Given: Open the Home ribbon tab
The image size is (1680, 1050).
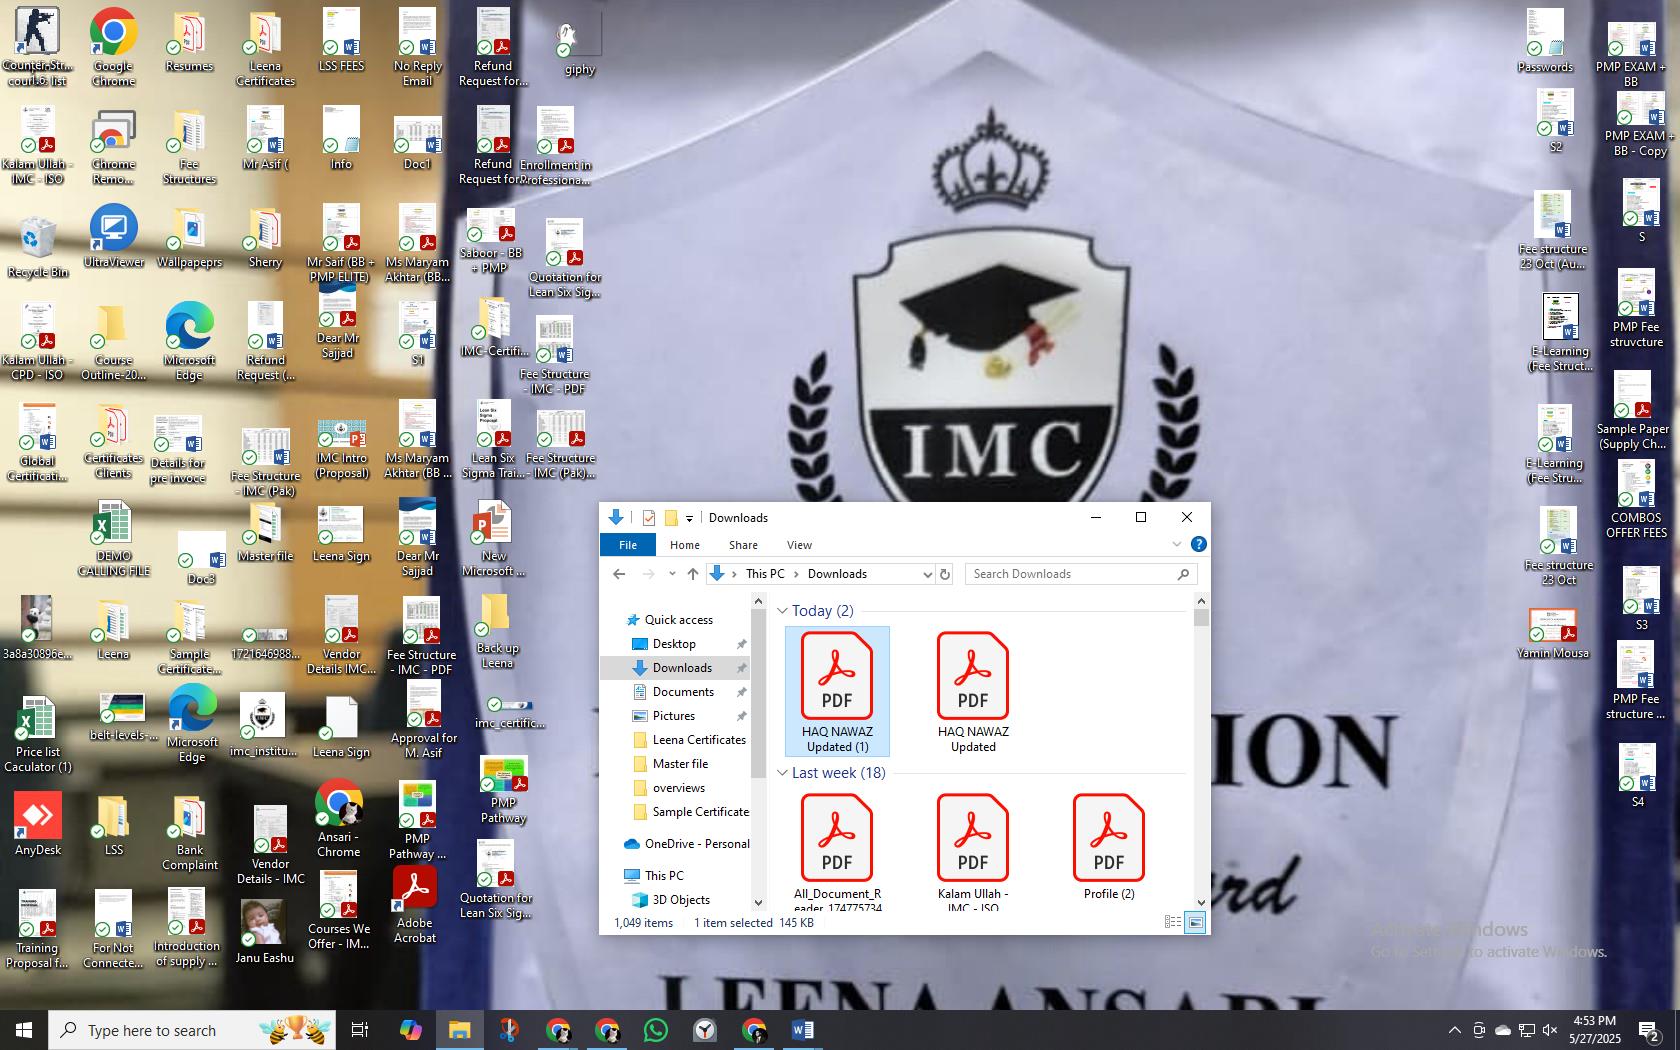Looking at the screenshot, I should click(x=685, y=545).
